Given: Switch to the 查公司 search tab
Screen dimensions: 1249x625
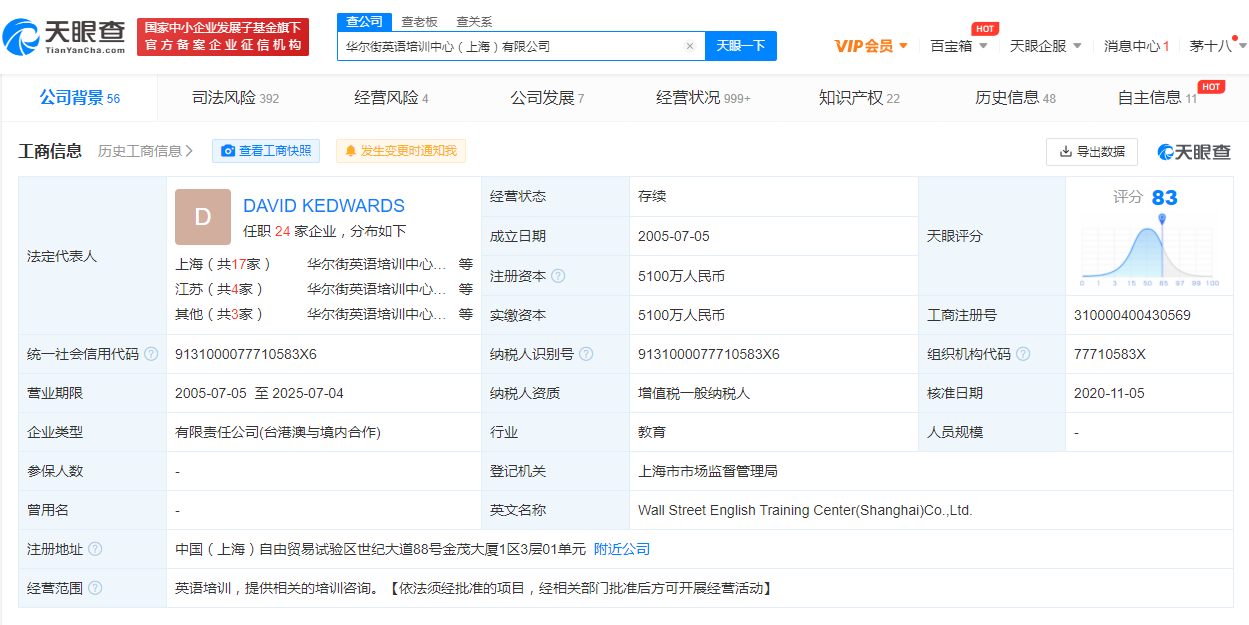Looking at the screenshot, I should click(x=365, y=22).
